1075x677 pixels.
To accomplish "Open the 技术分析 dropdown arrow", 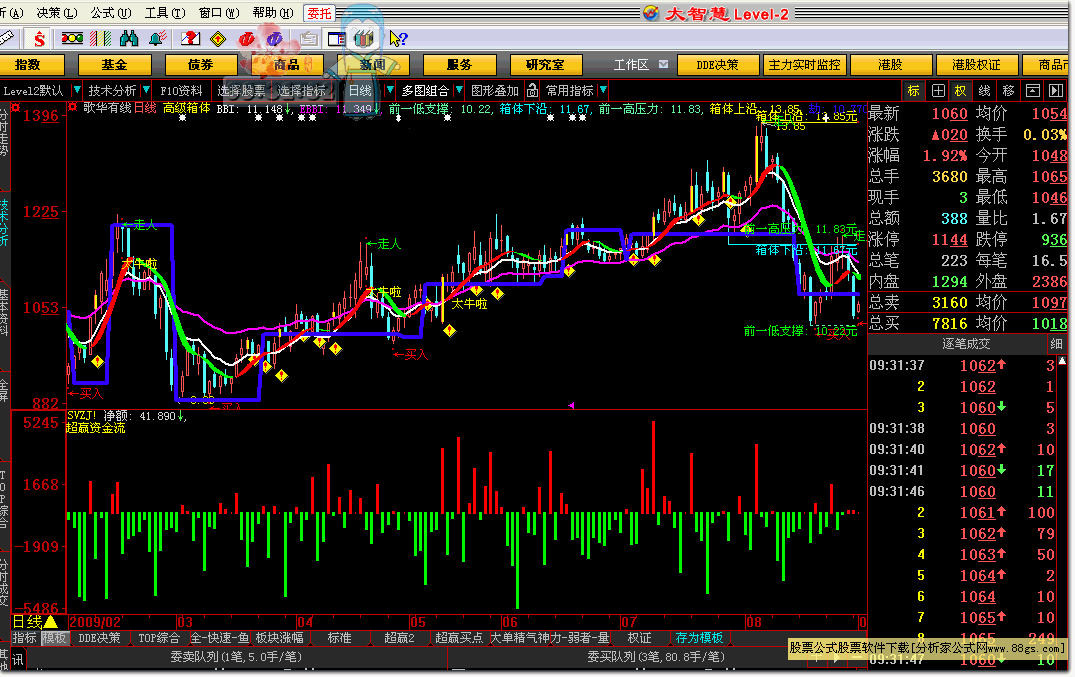I will point(146,90).
